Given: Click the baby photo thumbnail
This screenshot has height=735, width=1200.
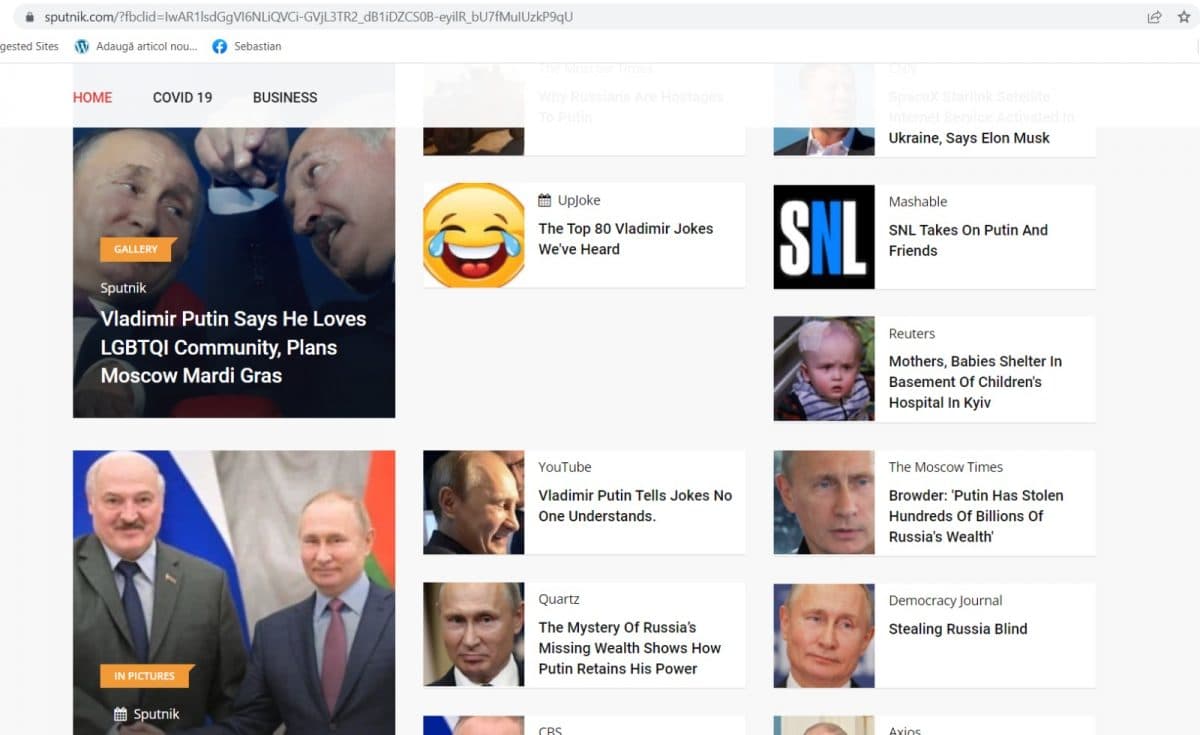Looking at the screenshot, I should [824, 368].
